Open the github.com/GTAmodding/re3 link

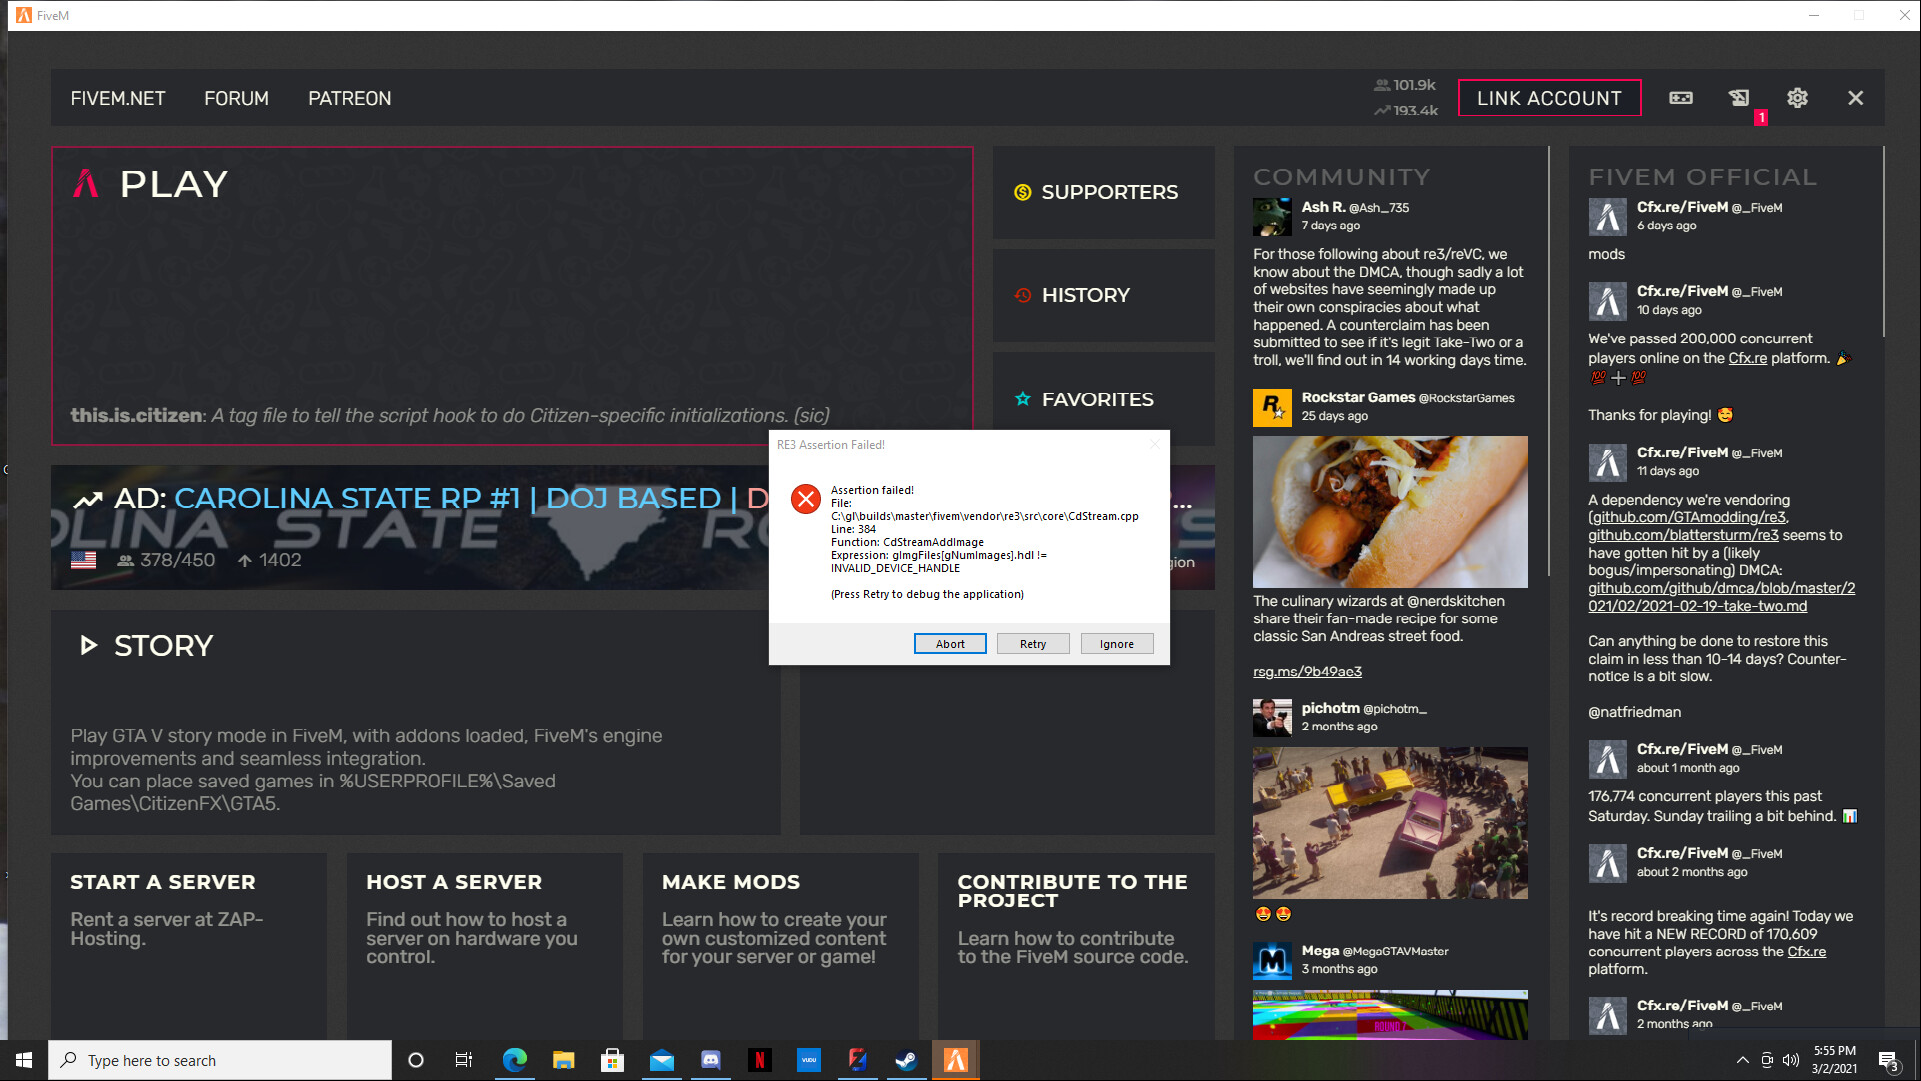1688,517
